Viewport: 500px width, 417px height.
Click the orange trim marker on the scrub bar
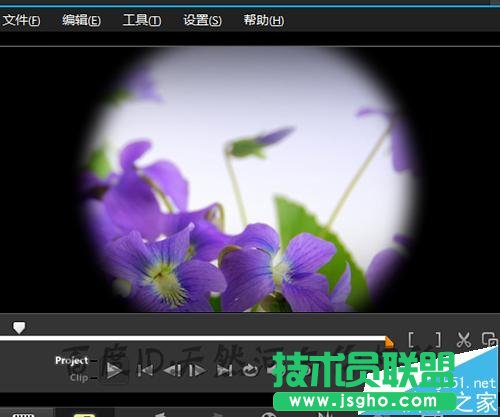[389, 342]
